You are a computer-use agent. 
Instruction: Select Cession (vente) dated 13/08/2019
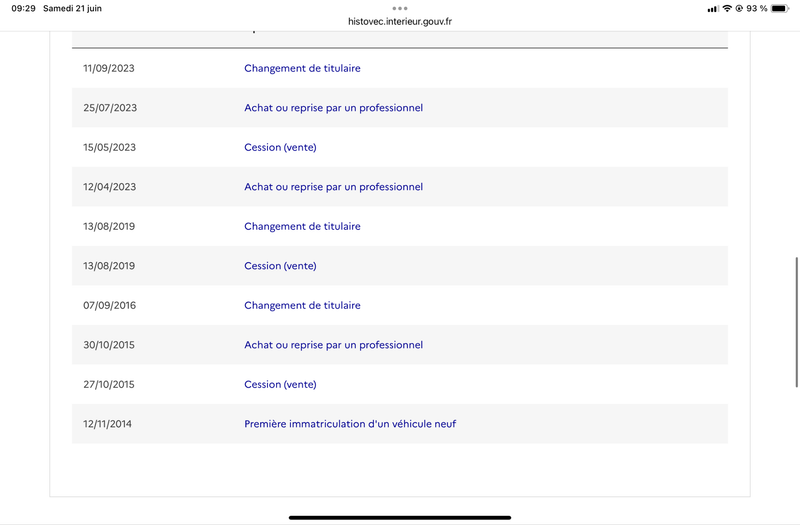(280, 266)
